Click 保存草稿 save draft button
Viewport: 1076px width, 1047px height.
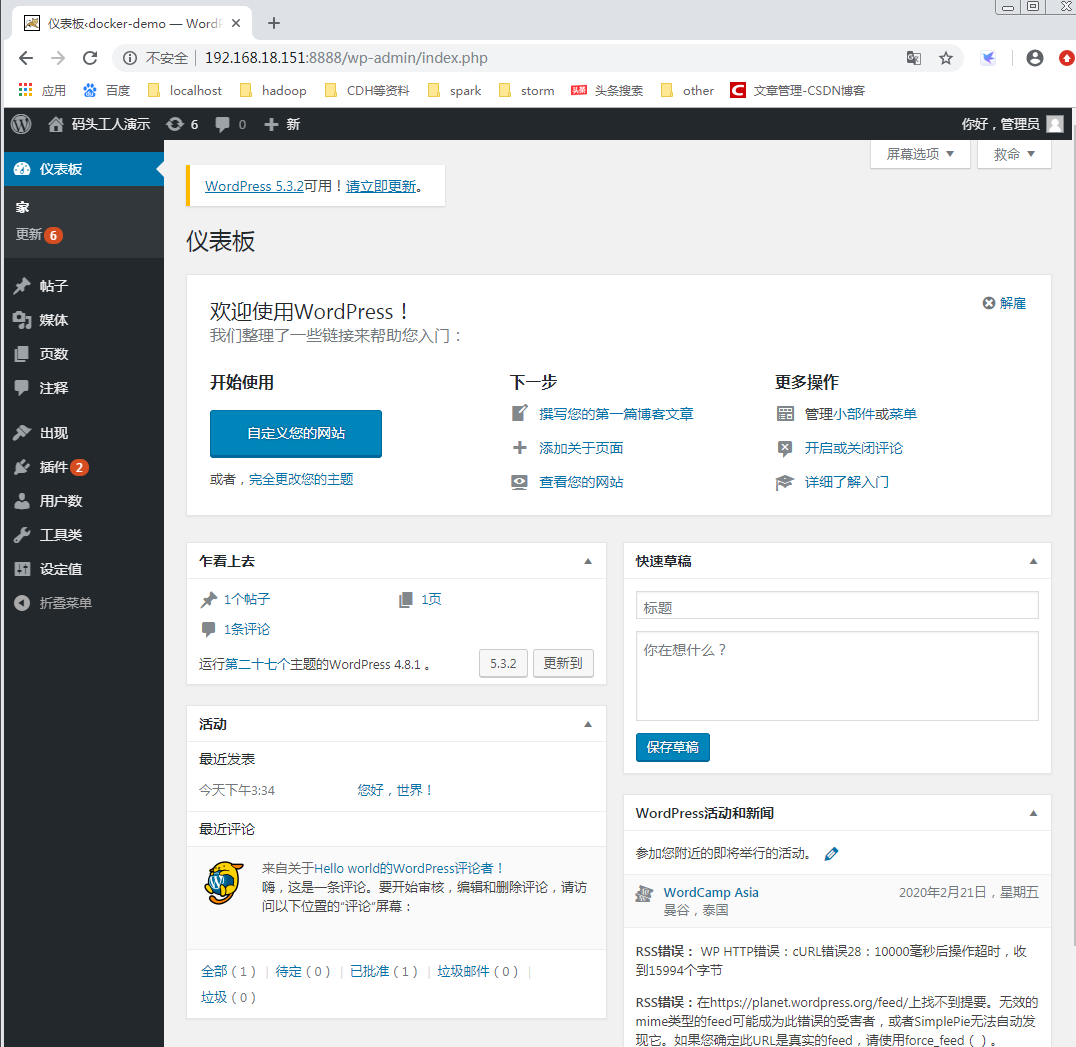click(x=672, y=747)
